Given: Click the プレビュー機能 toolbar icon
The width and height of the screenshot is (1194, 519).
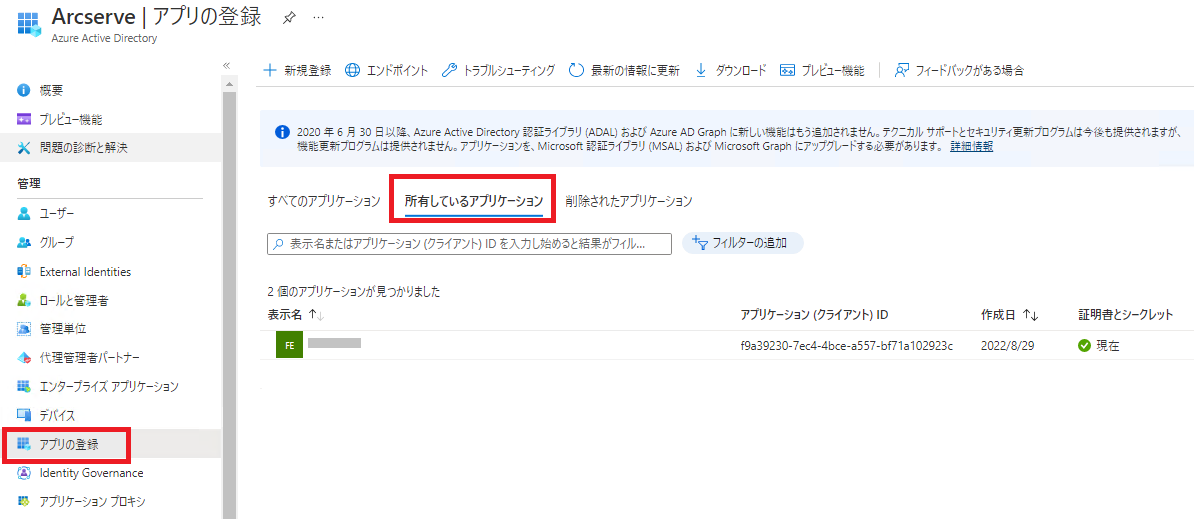Looking at the screenshot, I should tap(787, 71).
